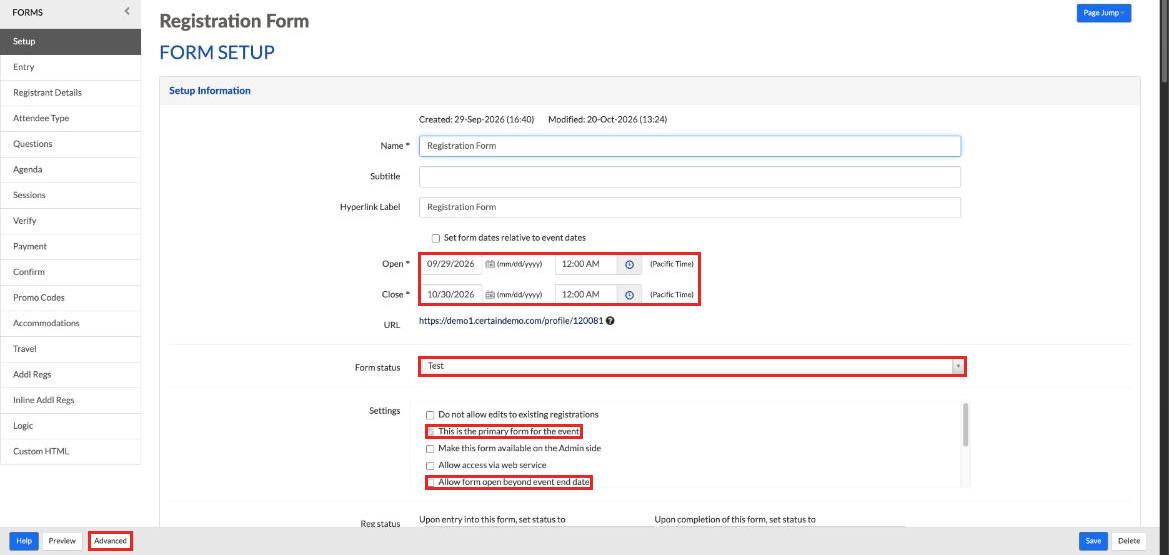Click the Delete button
This screenshot has height=555, width=1169.
[1129, 541]
